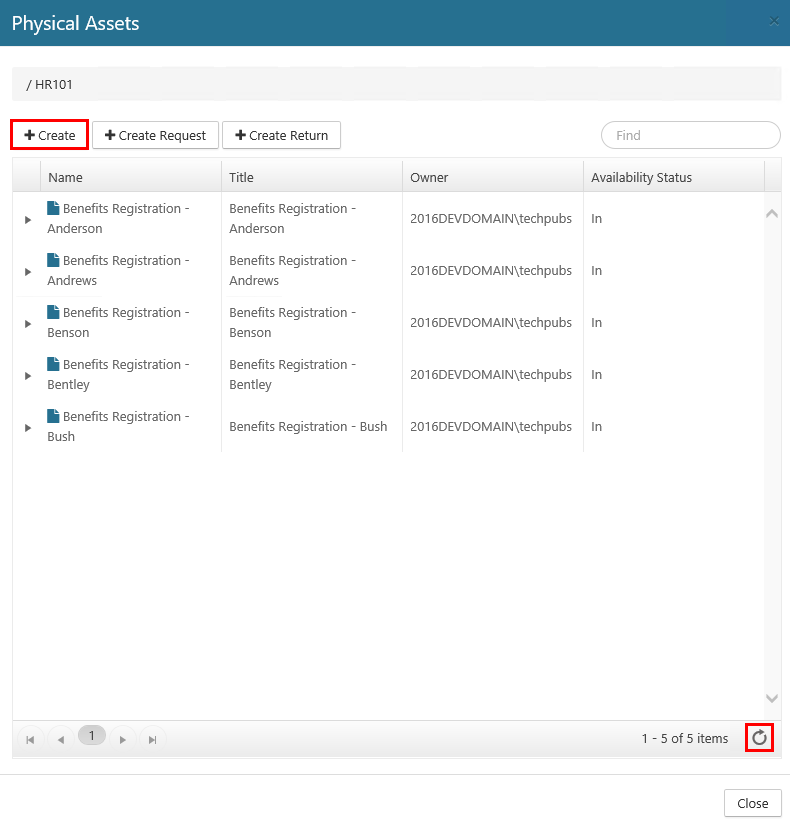This screenshot has height=823, width=790.
Task: Select page 1 in the pager
Action: pos(91,736)
